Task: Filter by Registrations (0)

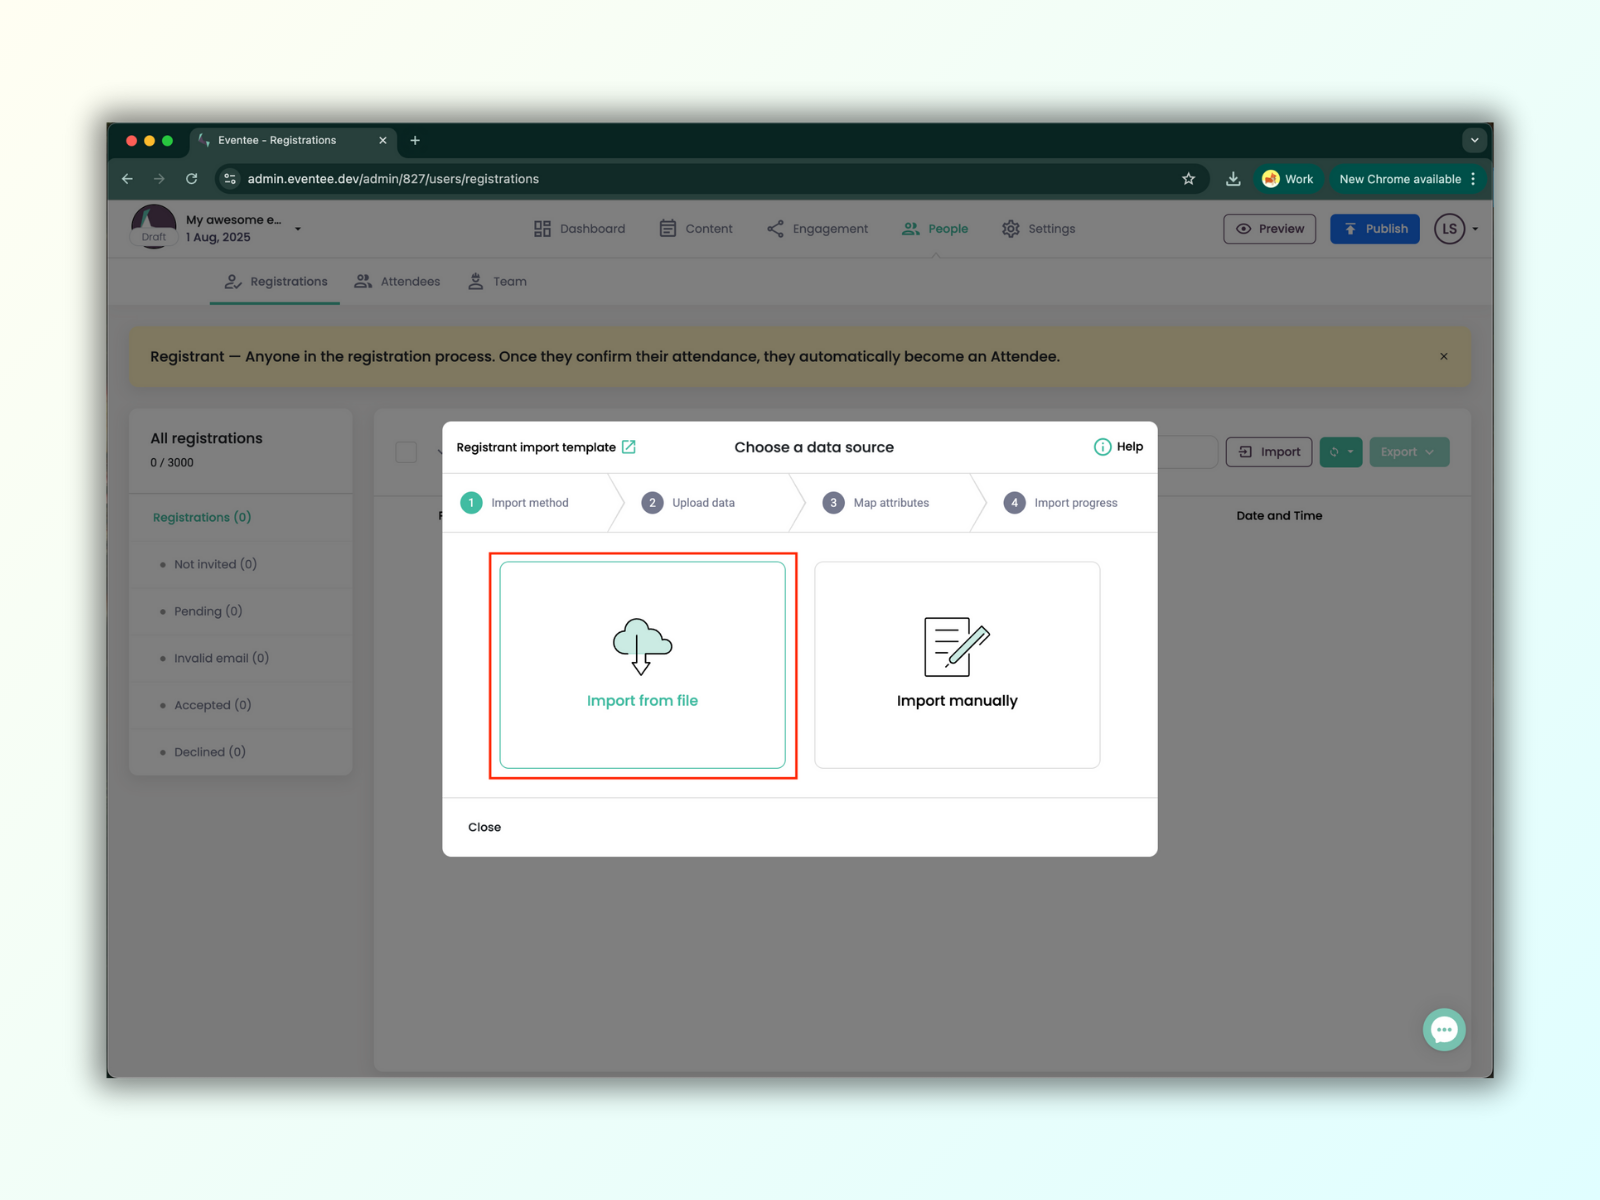Action: point(202,517)
